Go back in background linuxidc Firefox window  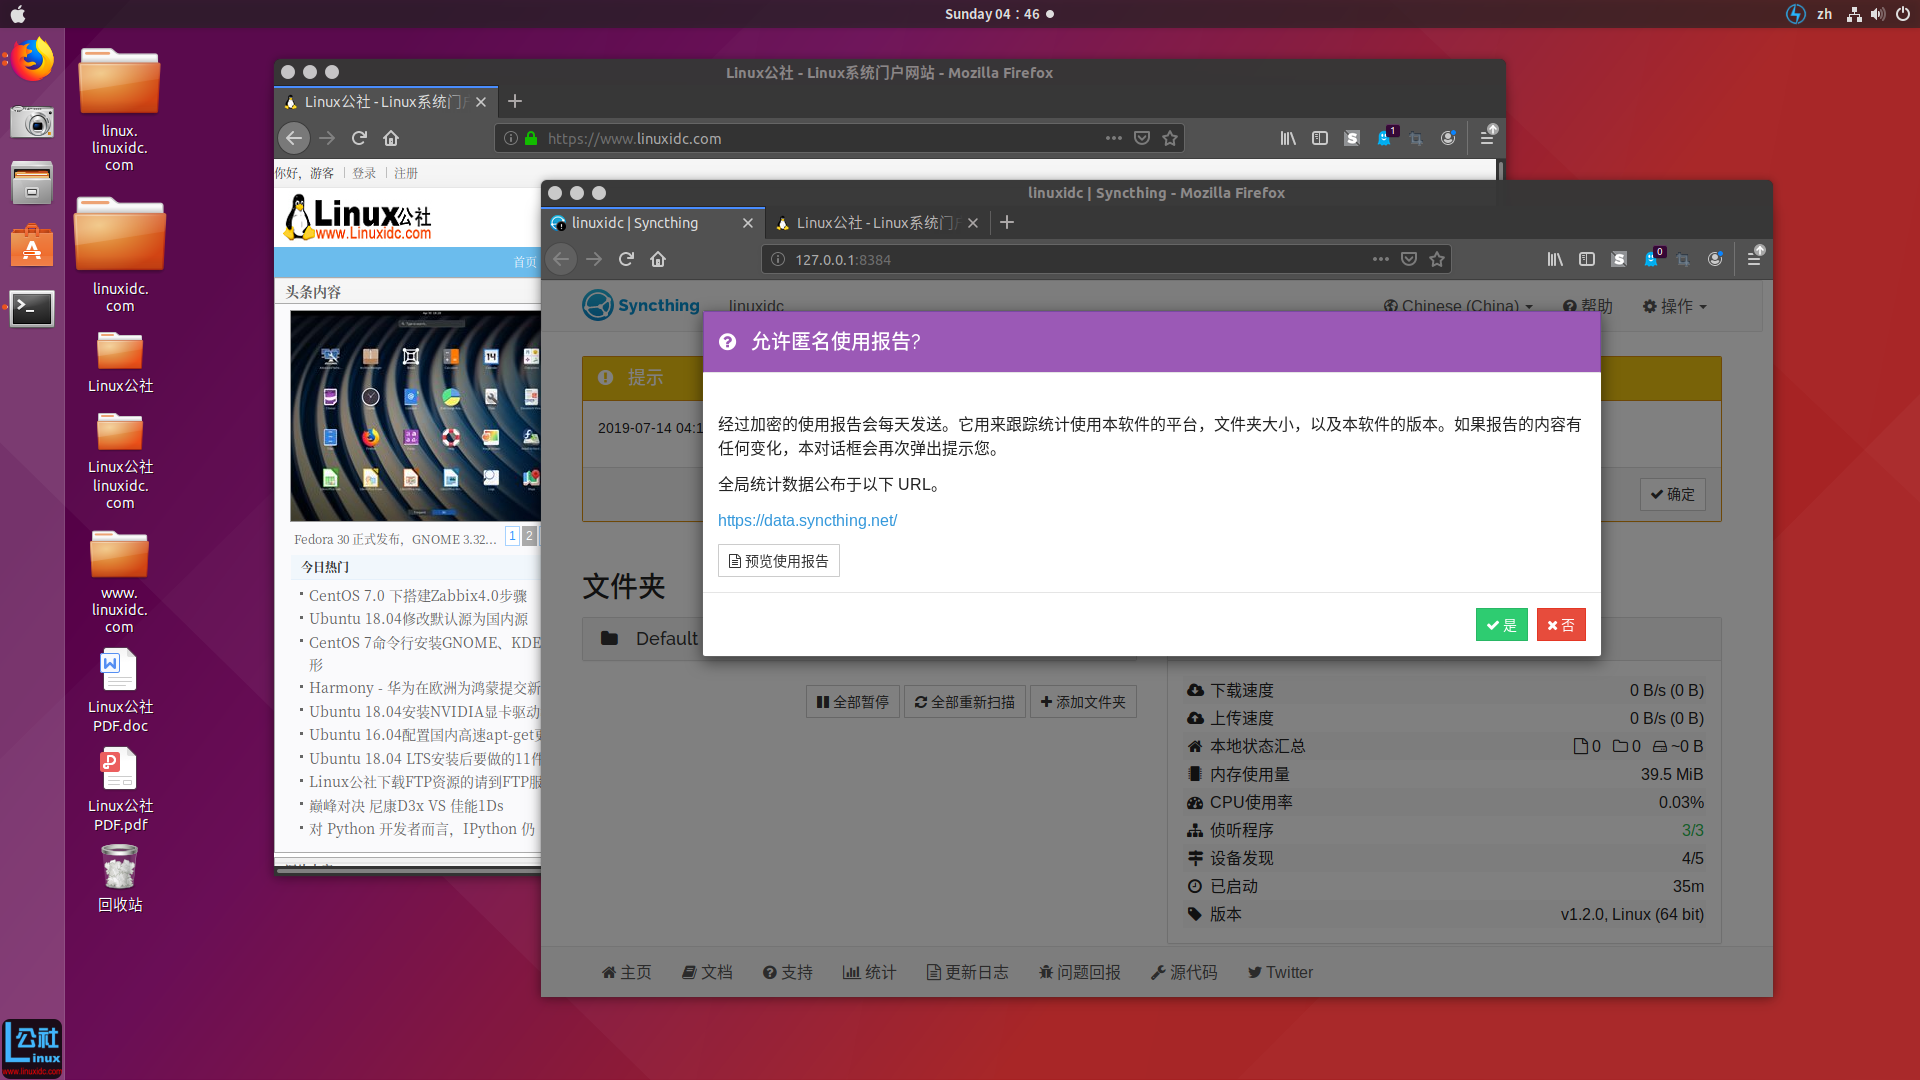294,138
